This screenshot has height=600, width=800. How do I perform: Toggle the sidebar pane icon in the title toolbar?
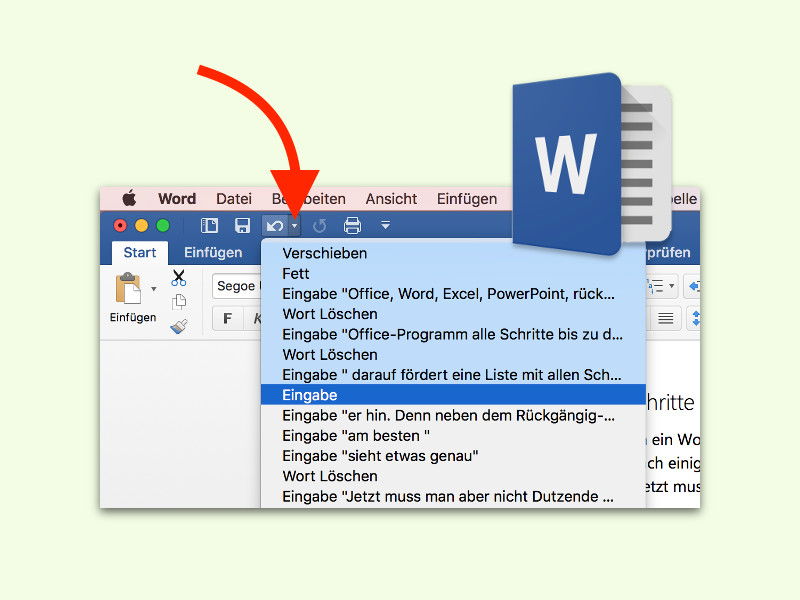pyautogui.click(x=209, y=225)
